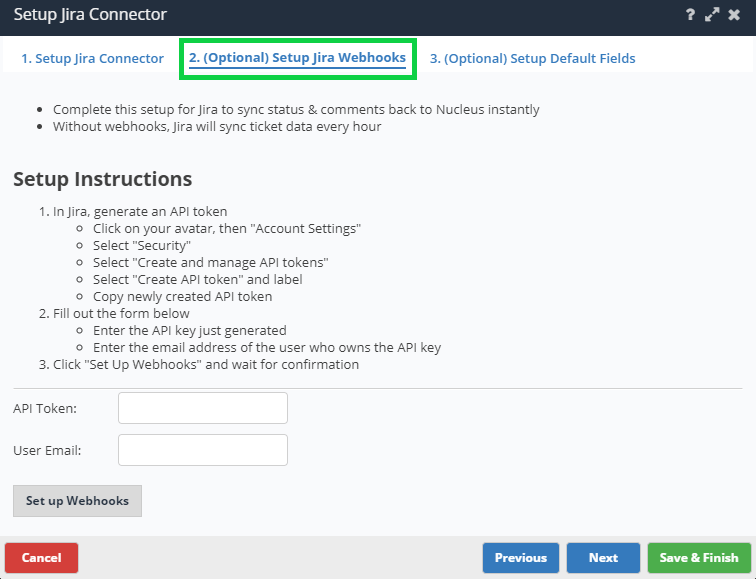The width and height of the screenshot is (756, 579).
Task: Close the Setup Jira Connector dialog
Action: pyautogui.click(x=734, y=14)
